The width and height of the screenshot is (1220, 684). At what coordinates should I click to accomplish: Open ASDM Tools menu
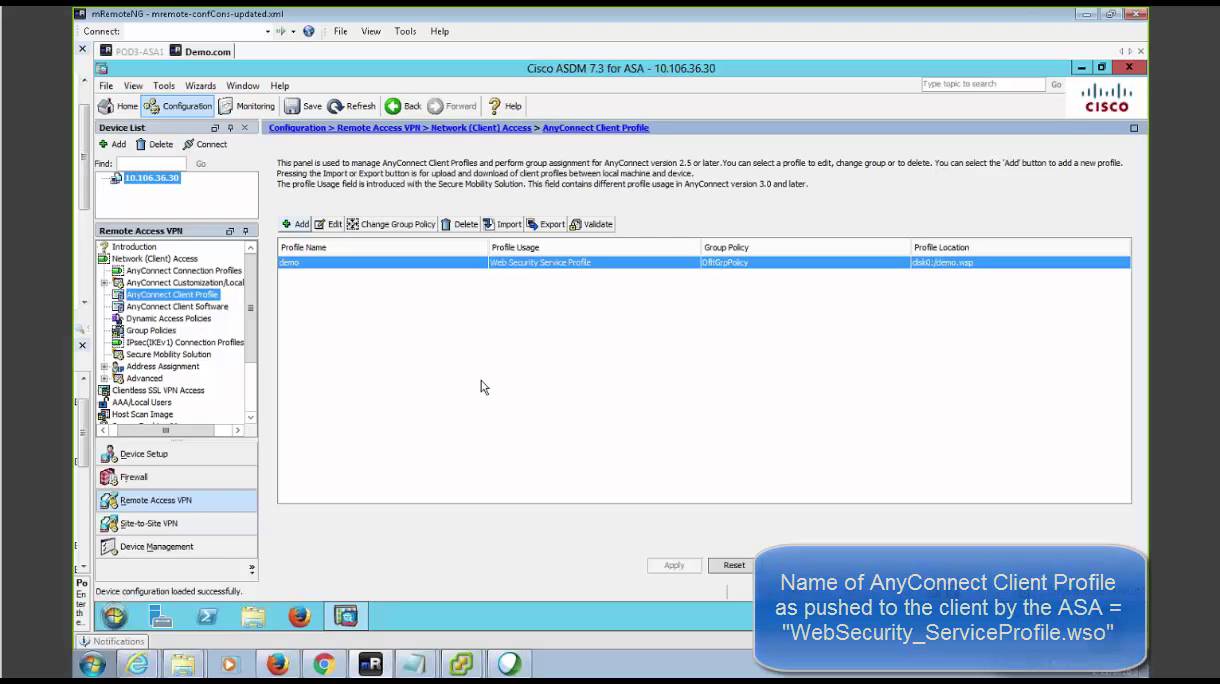164,86
